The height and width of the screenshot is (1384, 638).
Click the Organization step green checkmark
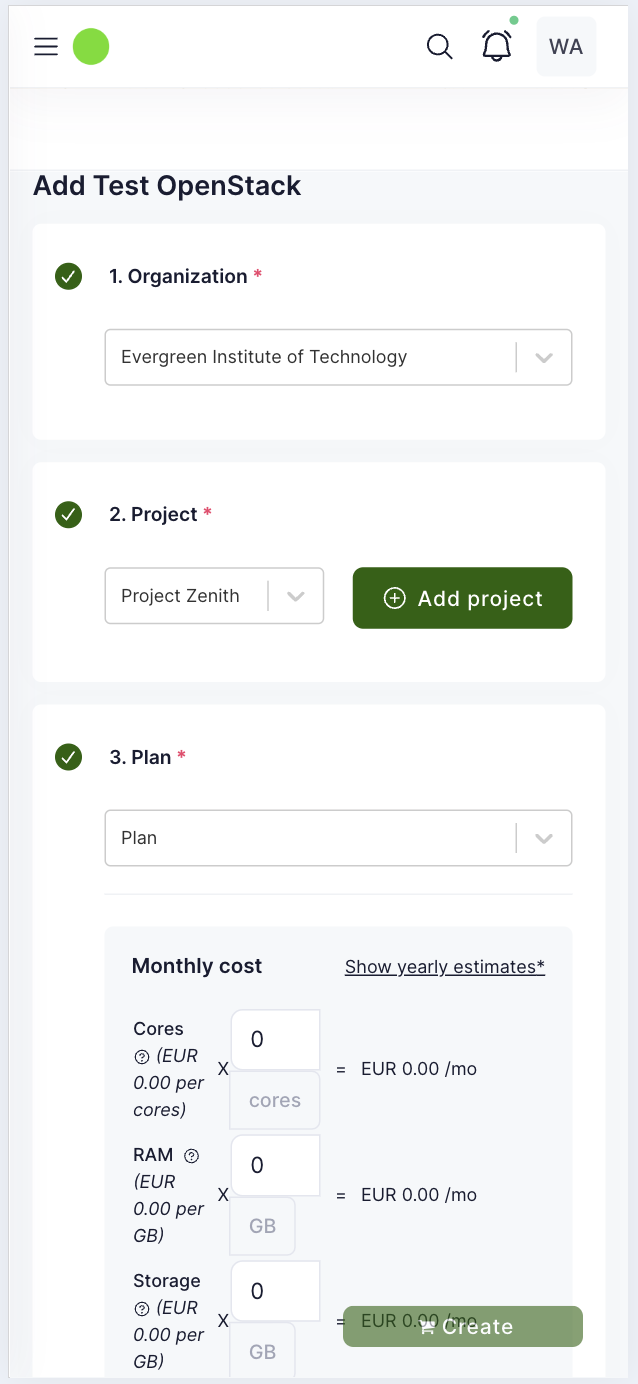point(68,277)
